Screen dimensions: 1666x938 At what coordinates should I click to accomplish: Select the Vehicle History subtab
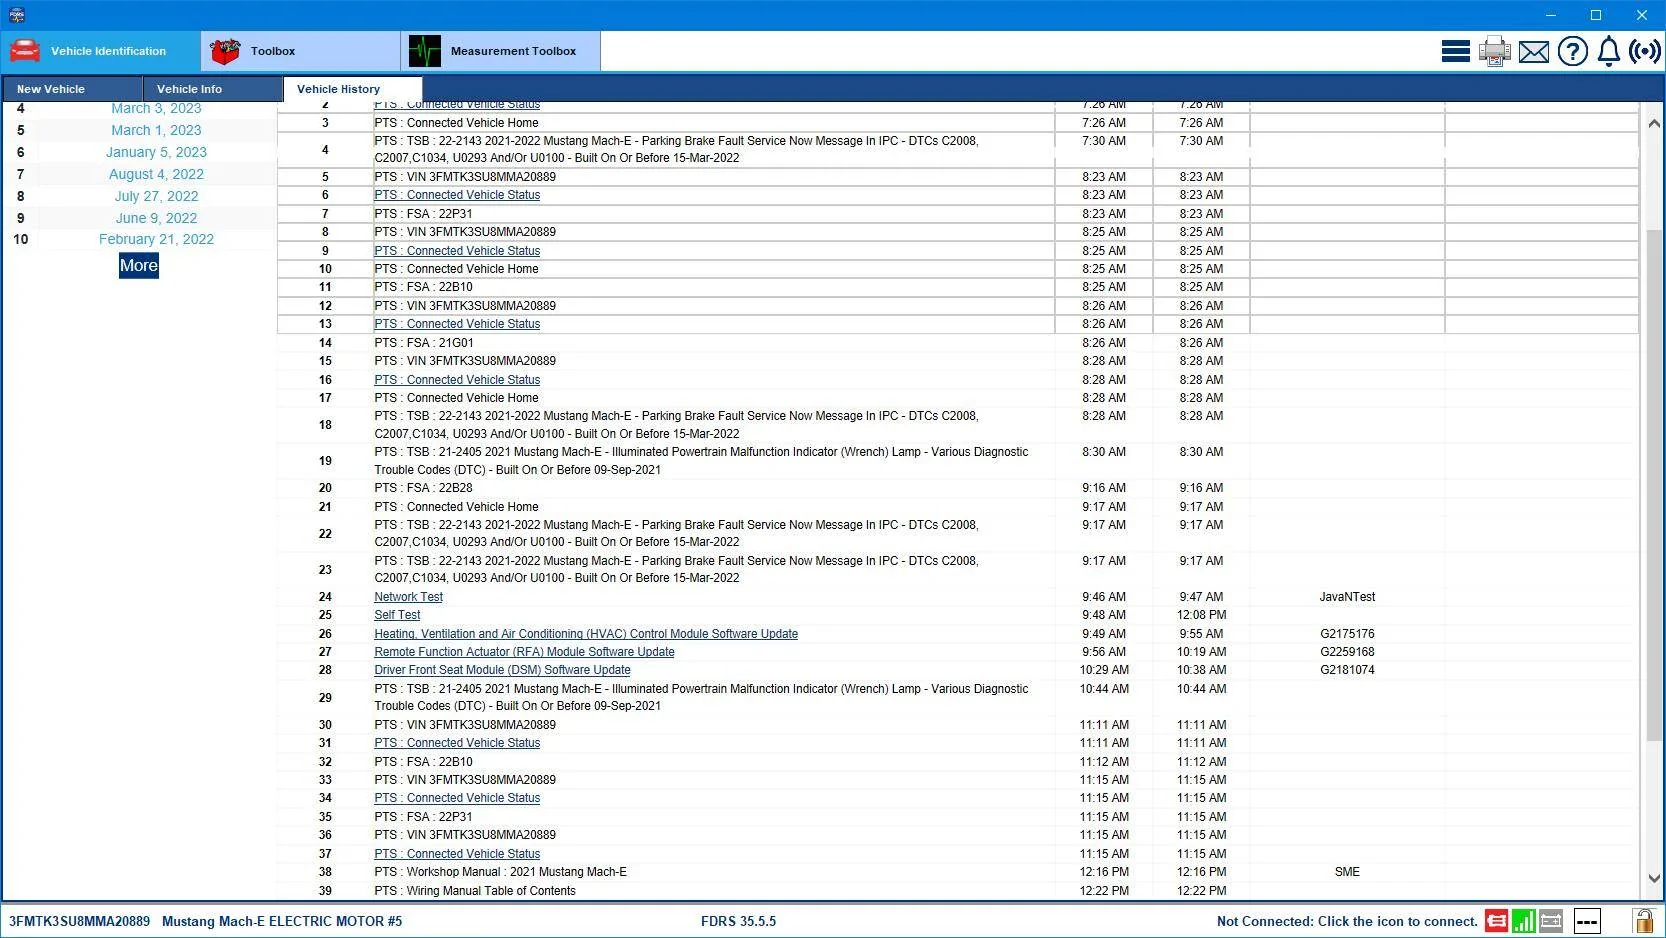[x=353, y=89]
